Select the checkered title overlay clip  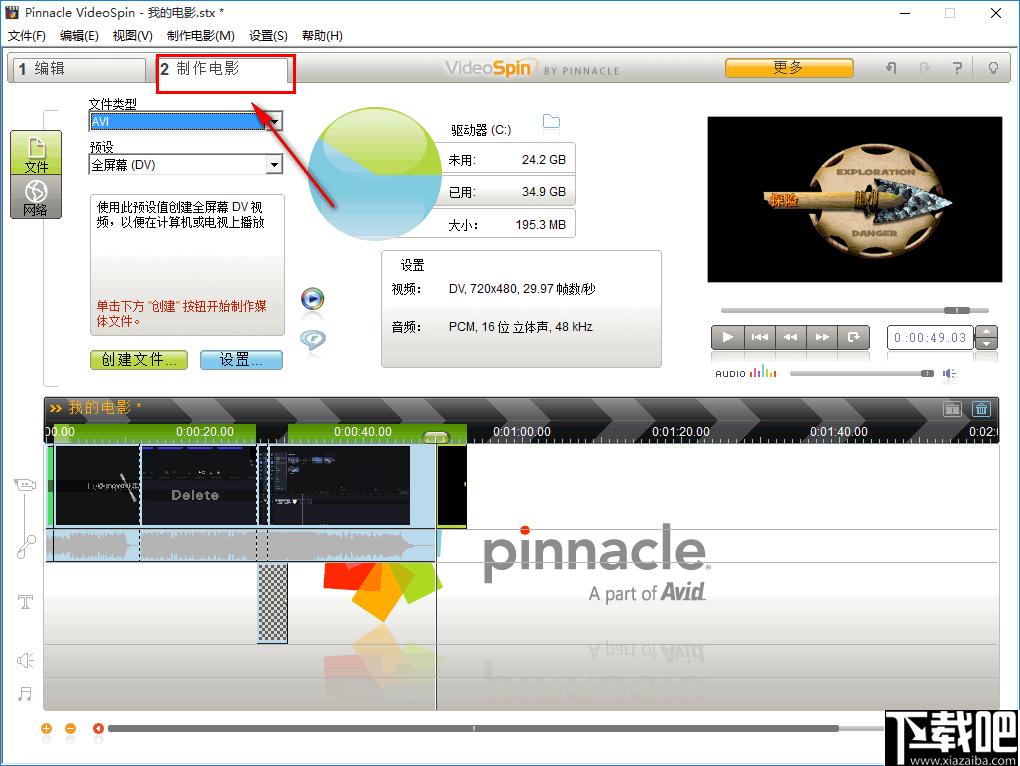(273, 603)
